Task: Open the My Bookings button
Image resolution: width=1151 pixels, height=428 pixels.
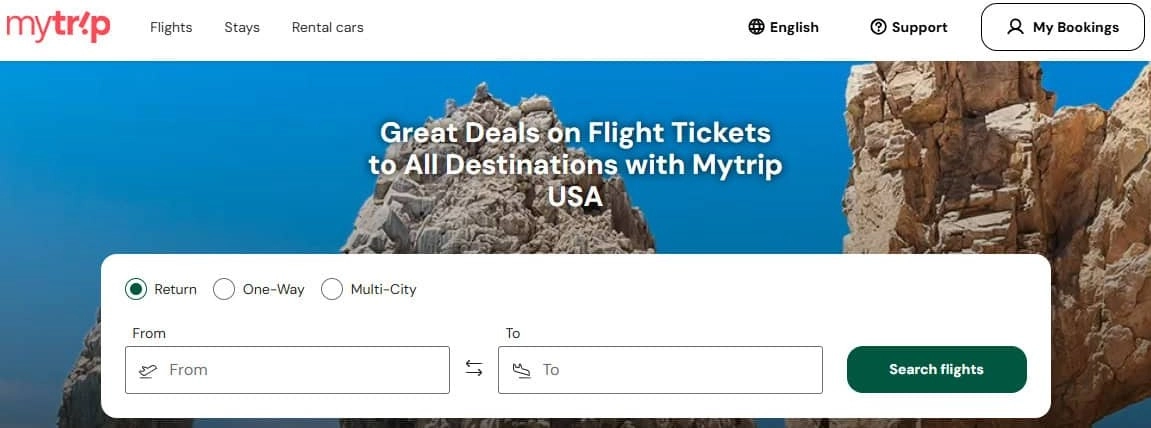Action: (1062, 27)
